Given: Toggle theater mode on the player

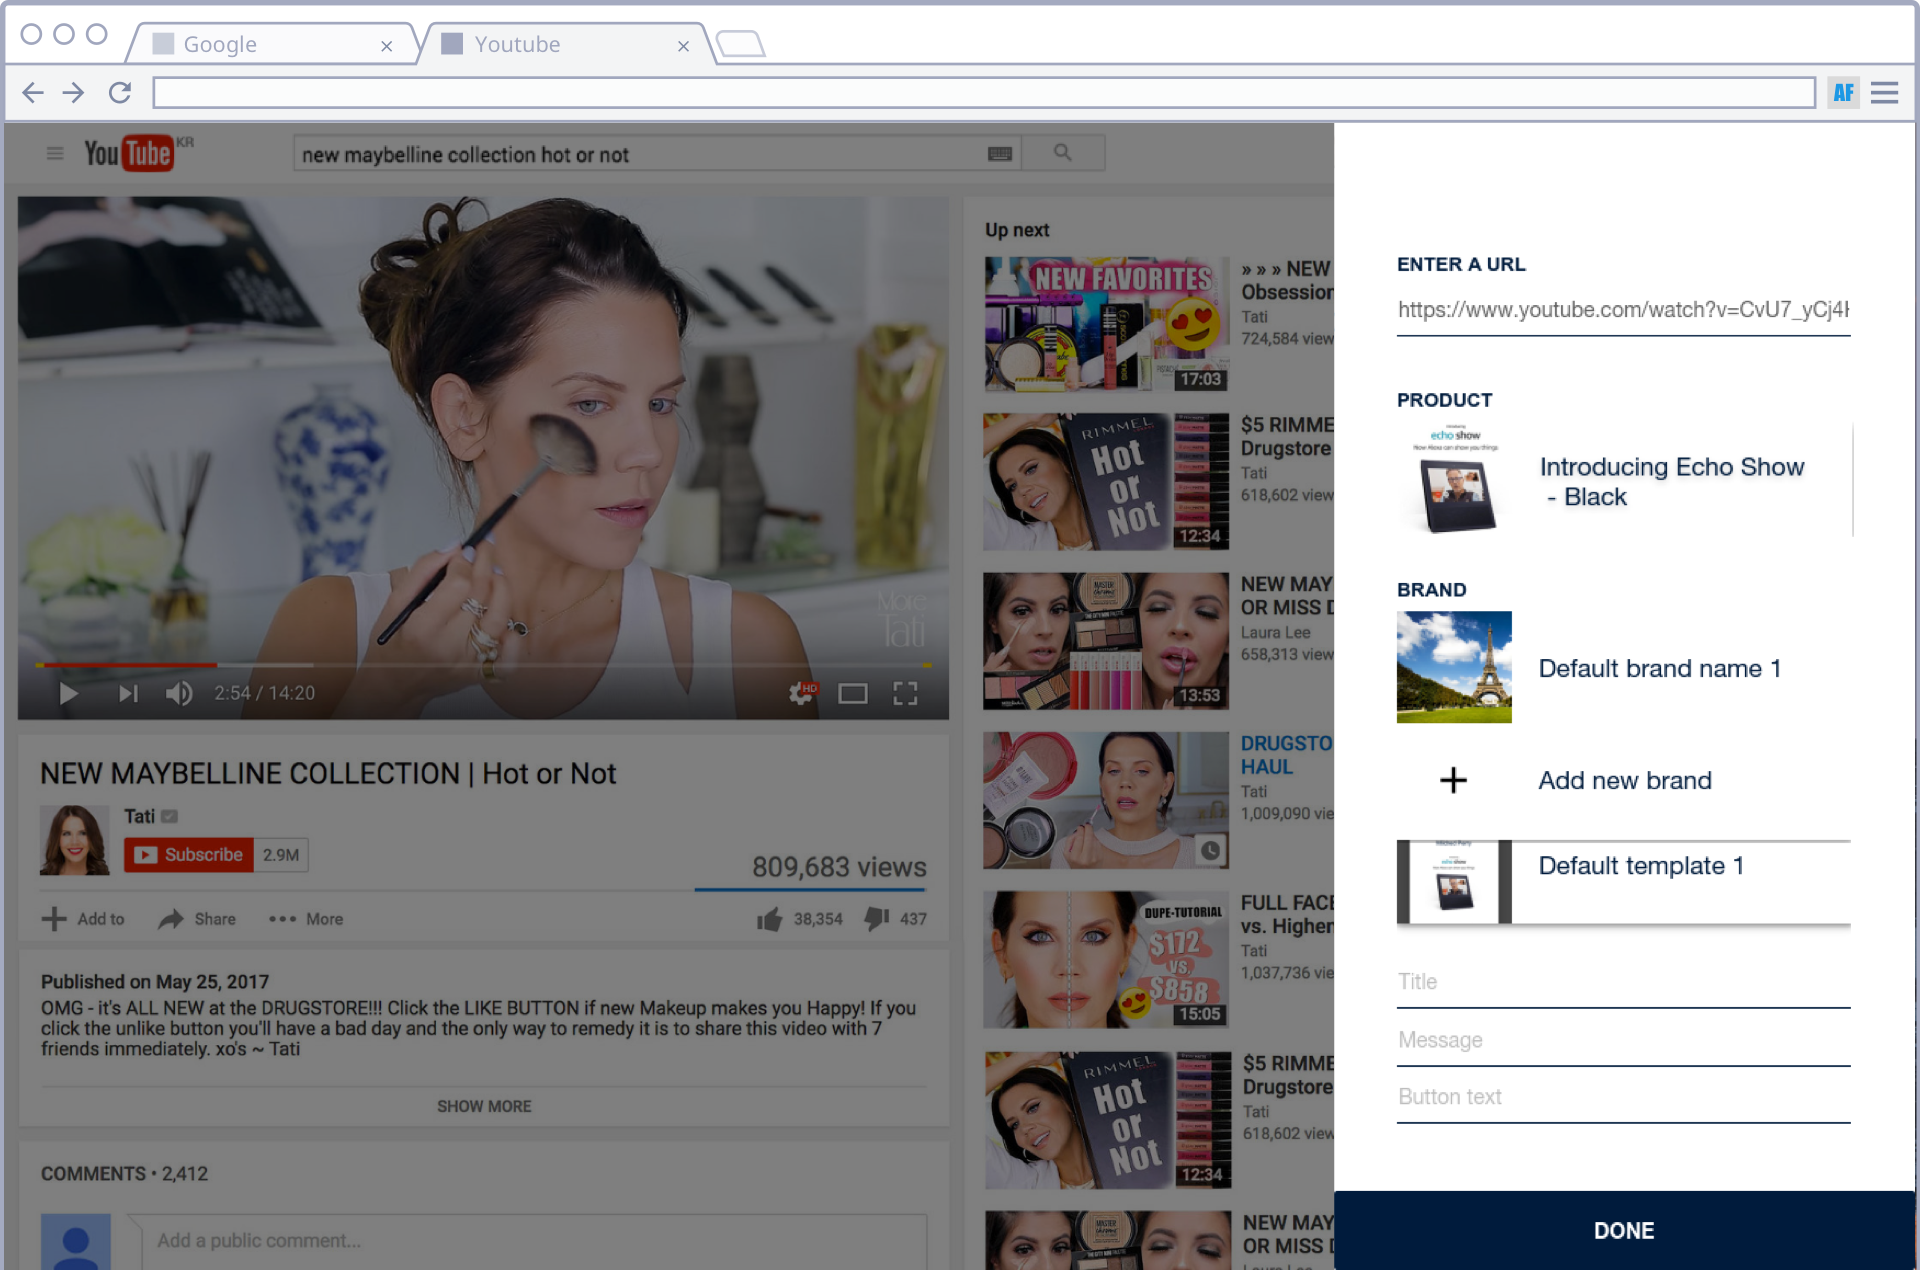Looking at the screenshot, I should pos(852,693).
